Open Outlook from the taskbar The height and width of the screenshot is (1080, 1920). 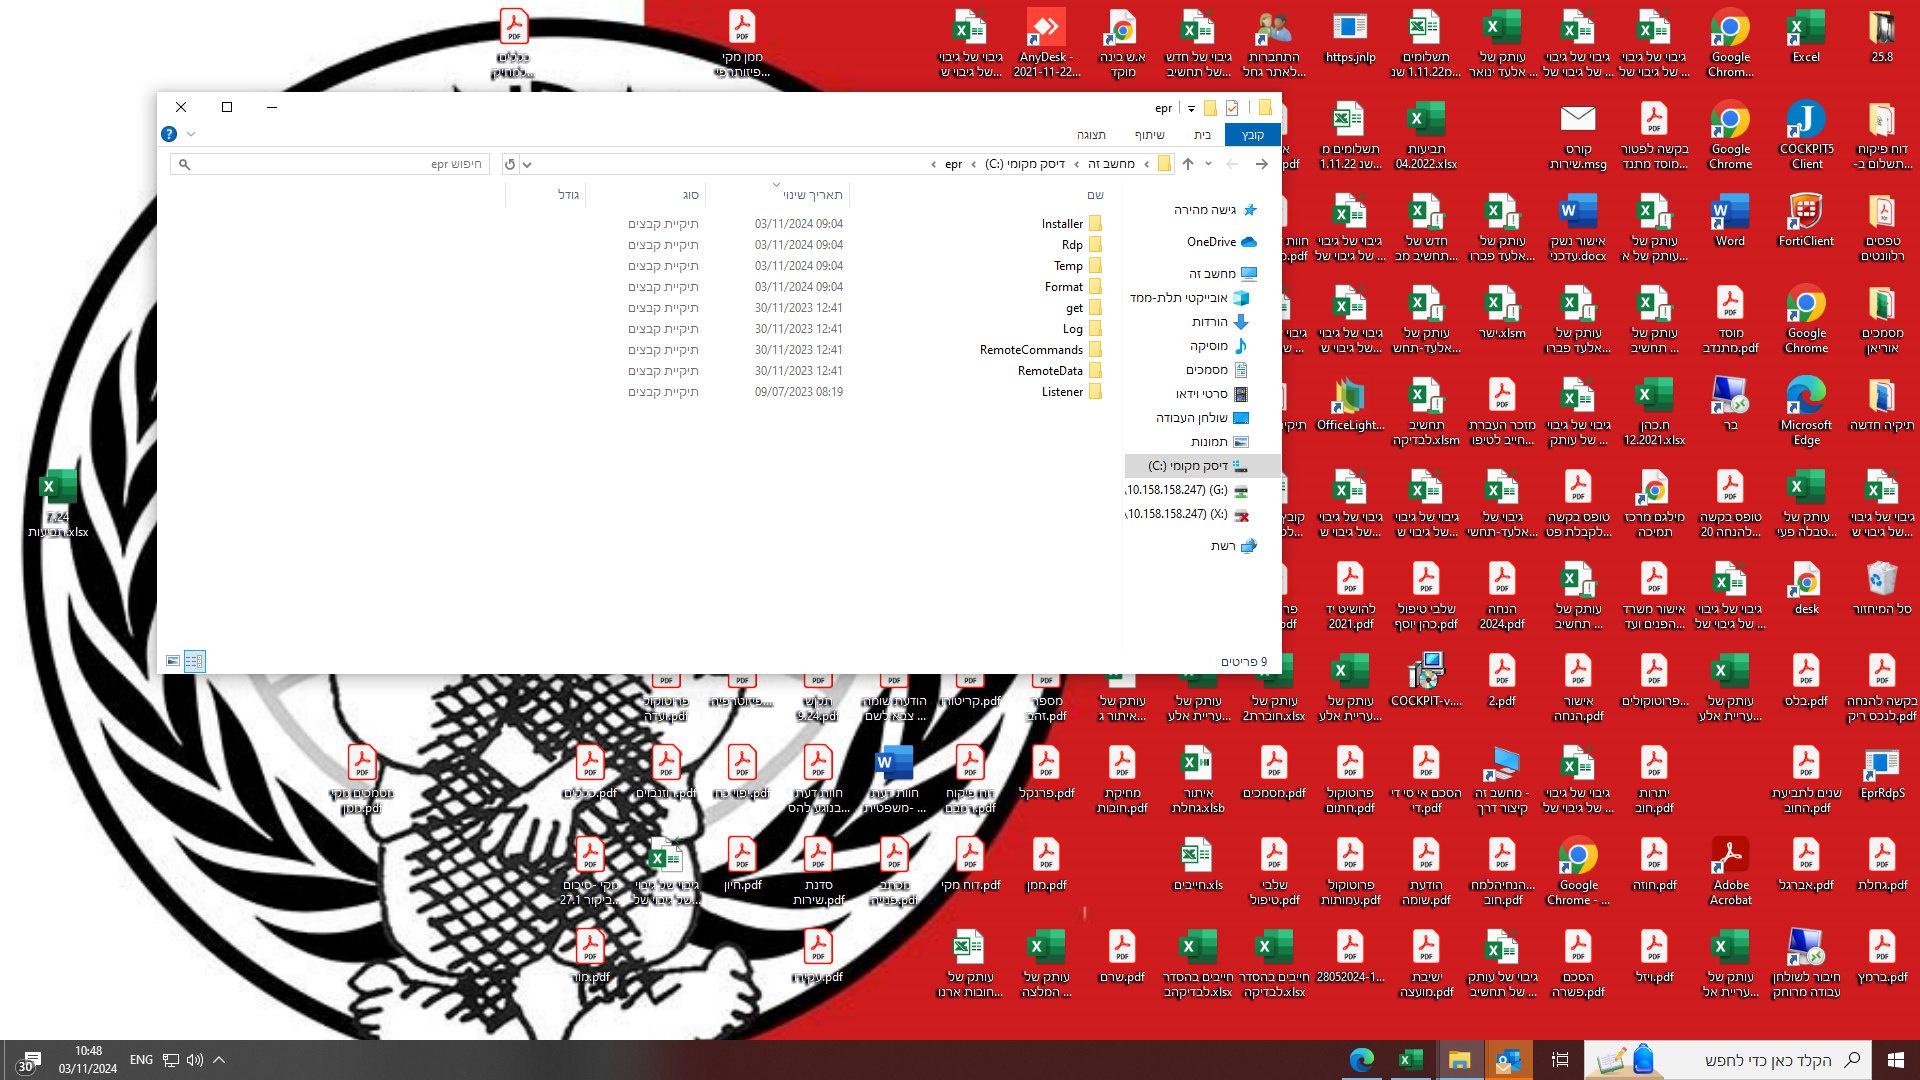1508,1060
